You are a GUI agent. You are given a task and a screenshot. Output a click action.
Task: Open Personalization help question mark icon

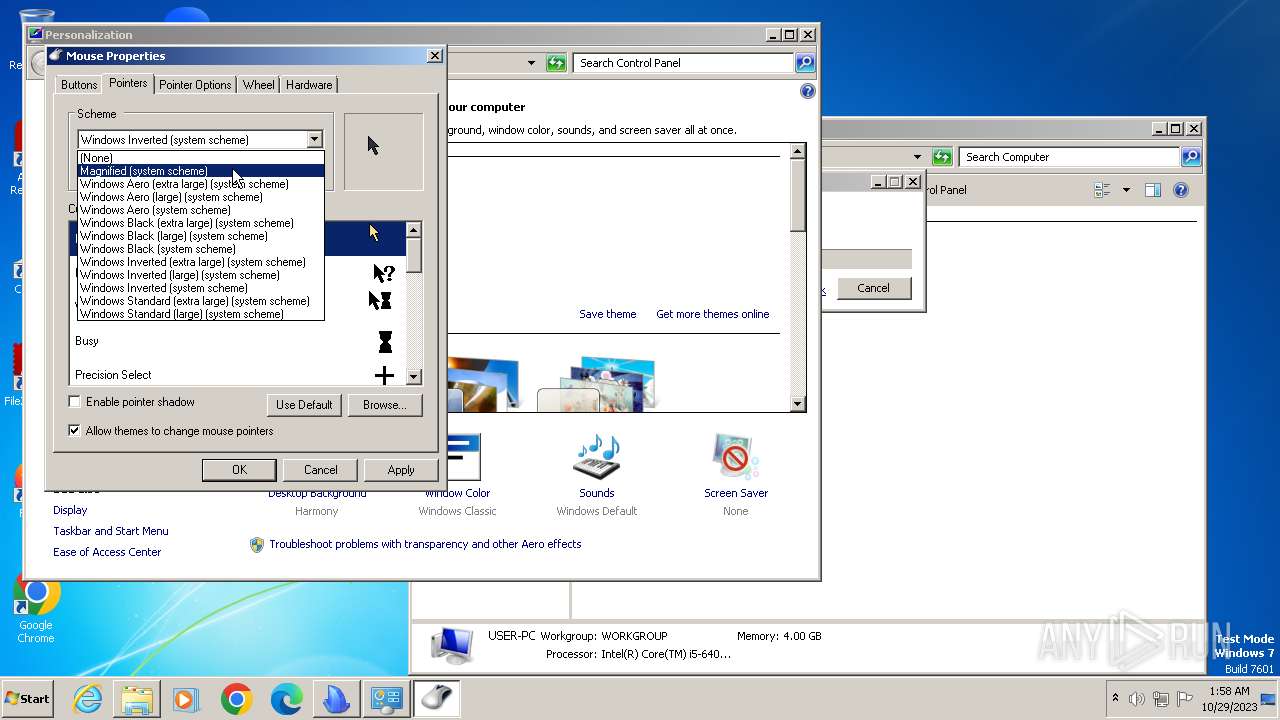click(808, 91)
